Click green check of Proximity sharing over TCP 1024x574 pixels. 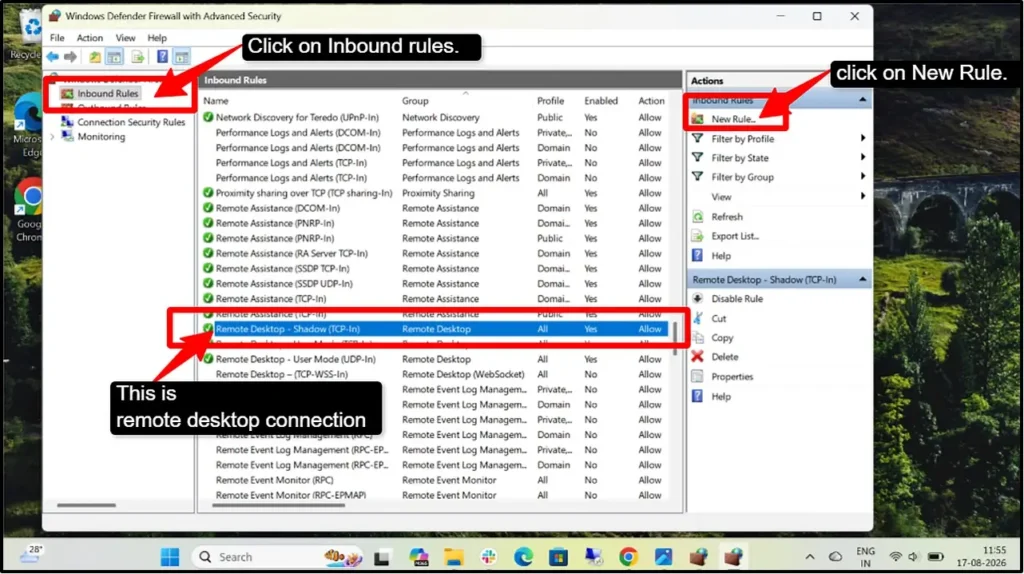coord(208,193)
